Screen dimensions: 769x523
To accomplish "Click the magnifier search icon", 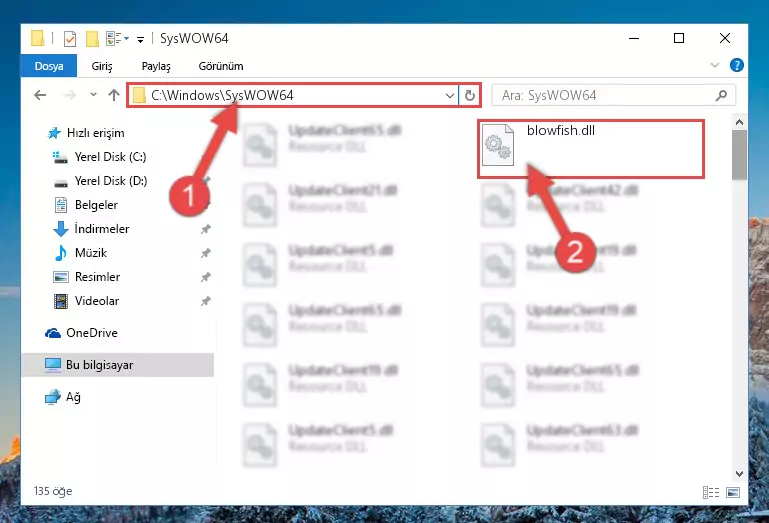I will tap(721, 95).
